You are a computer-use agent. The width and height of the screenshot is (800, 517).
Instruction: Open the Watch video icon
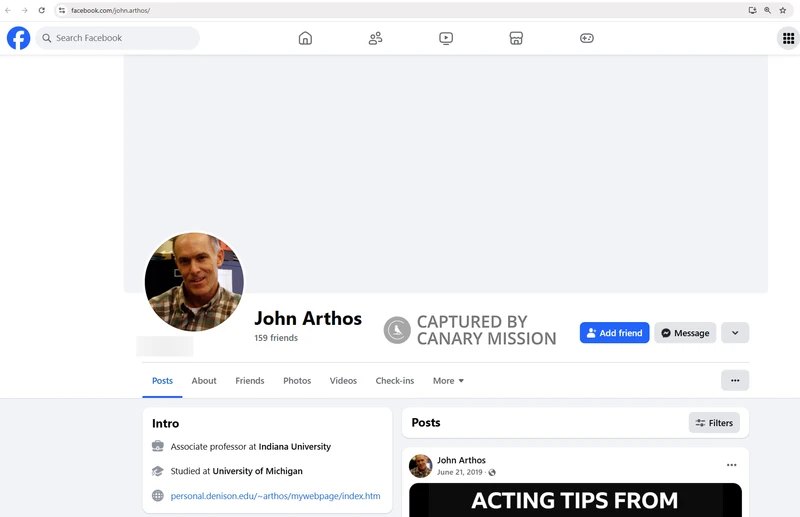[446, 38]
